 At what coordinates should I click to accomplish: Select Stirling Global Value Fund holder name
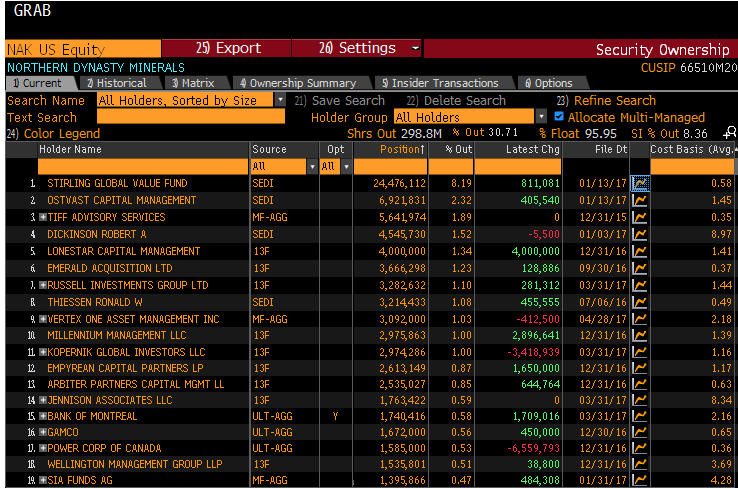117,184
